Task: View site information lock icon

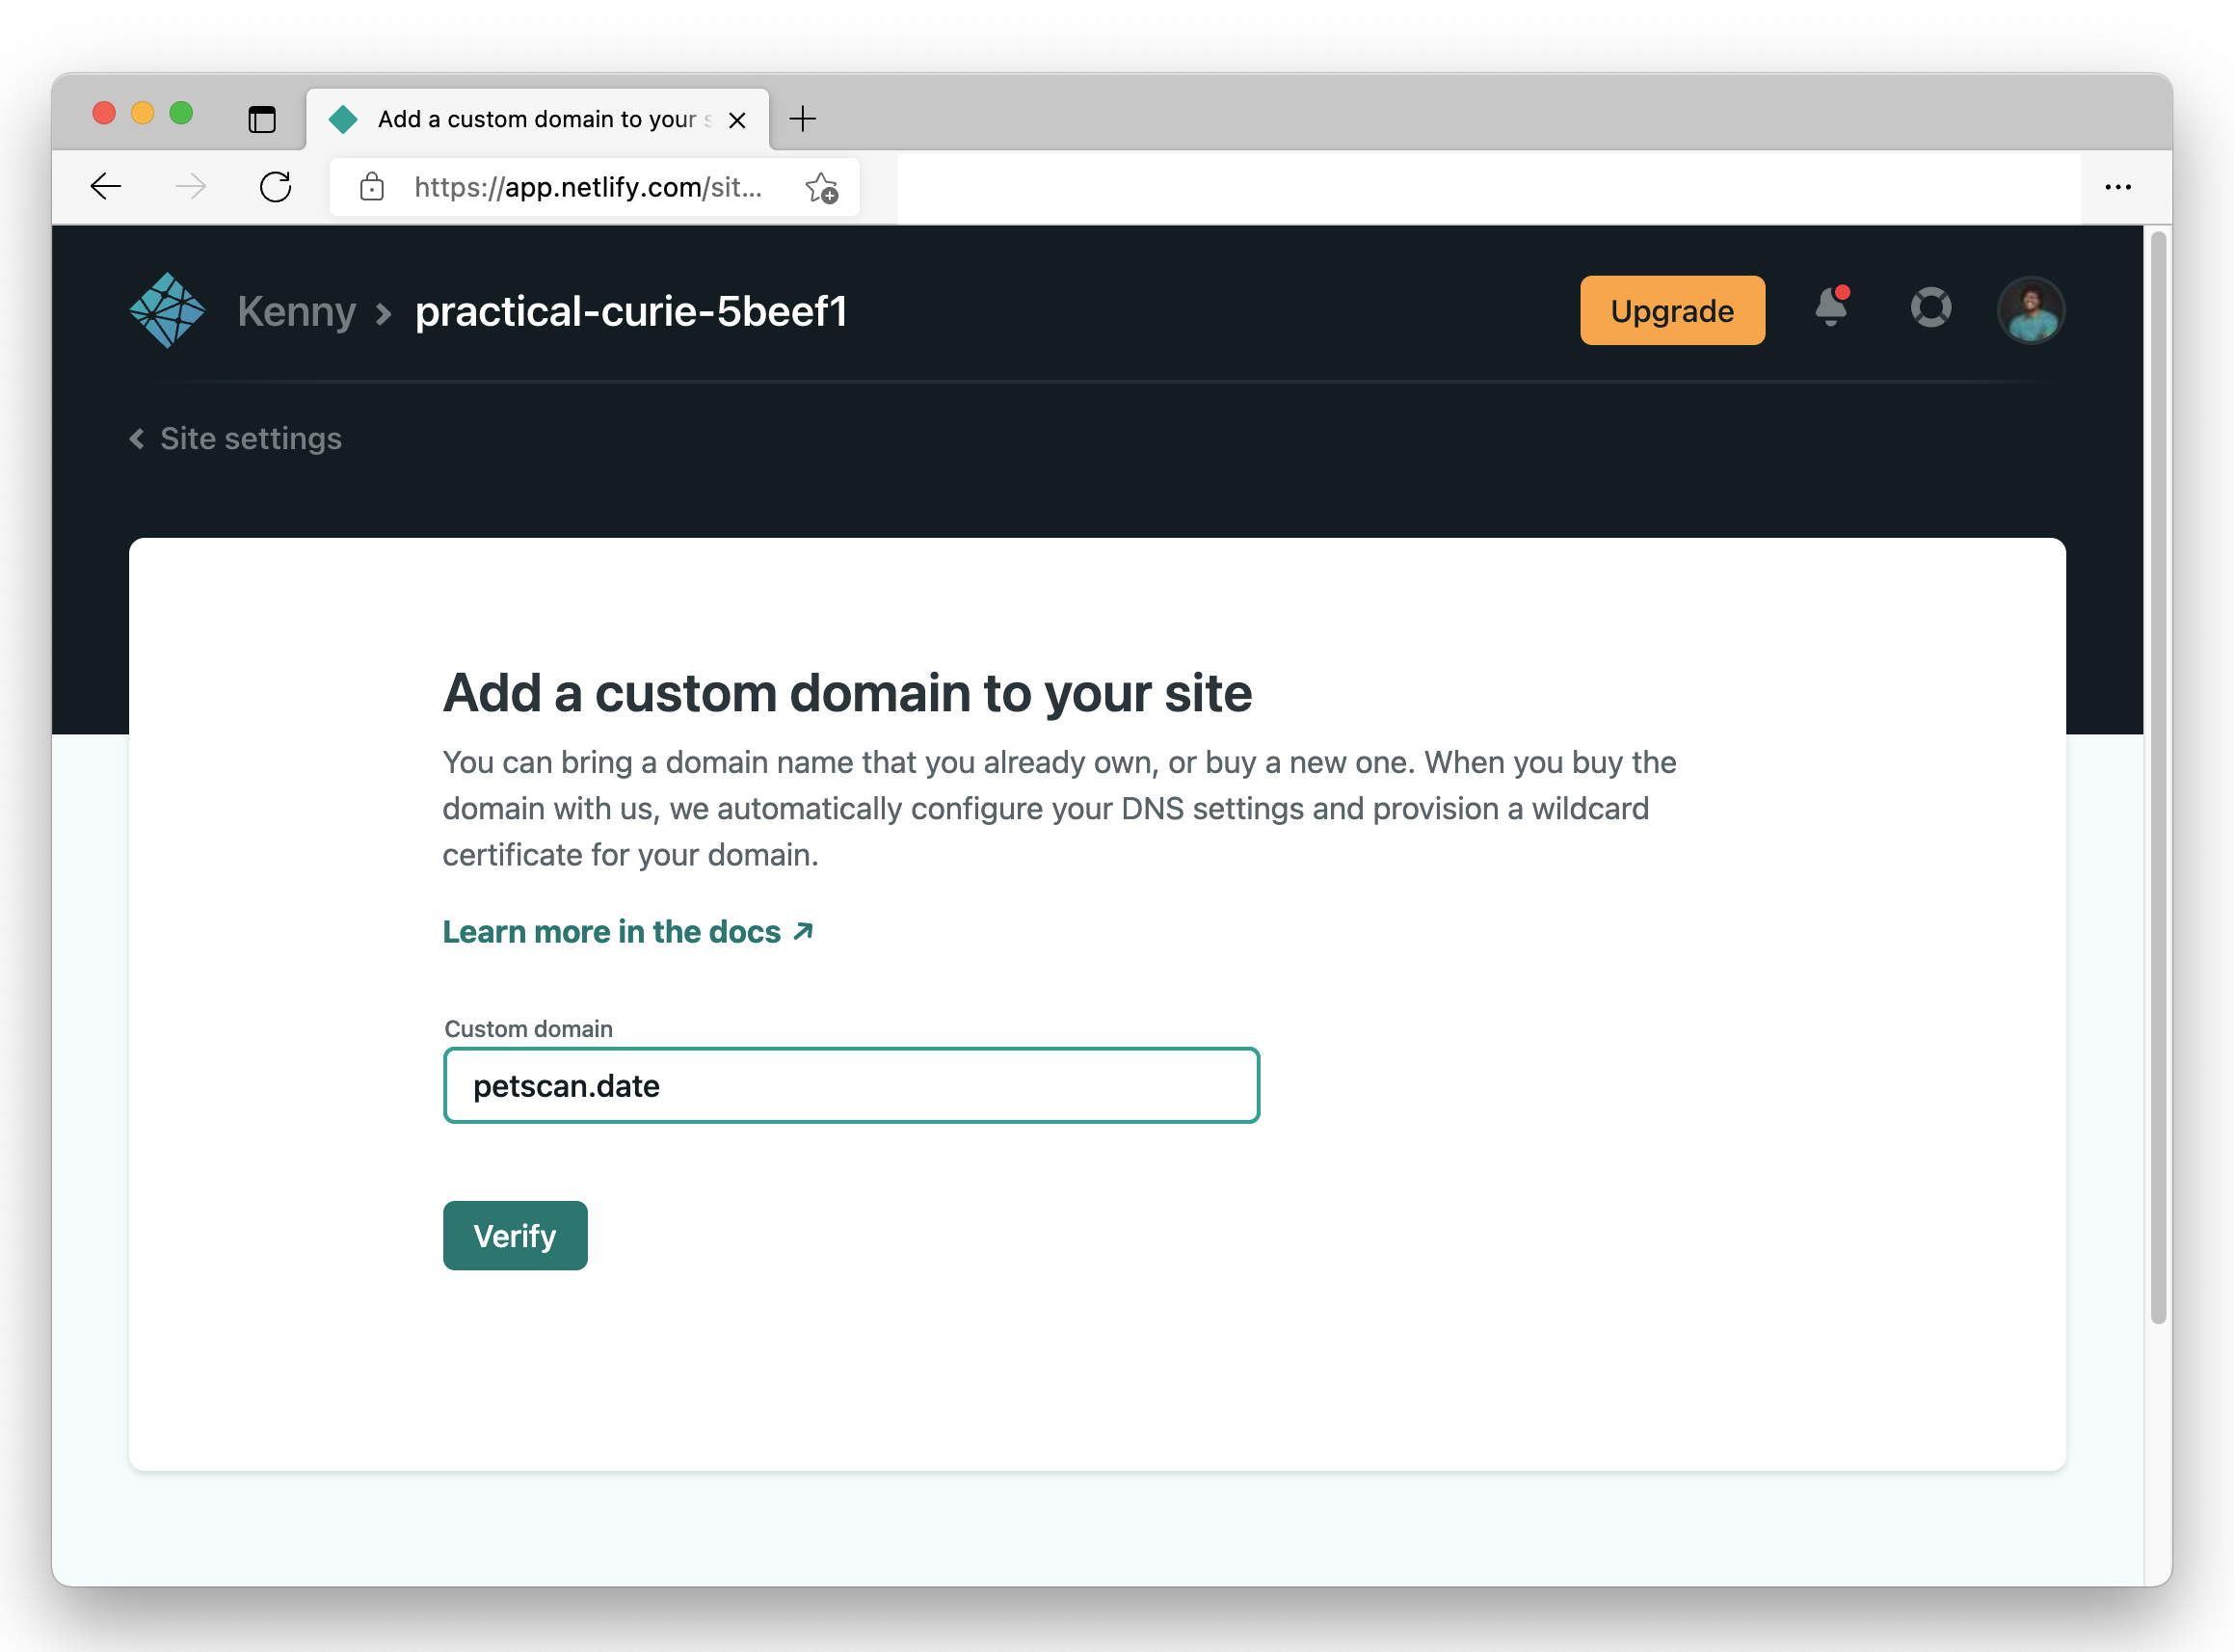Action: [x=372, y=187]
